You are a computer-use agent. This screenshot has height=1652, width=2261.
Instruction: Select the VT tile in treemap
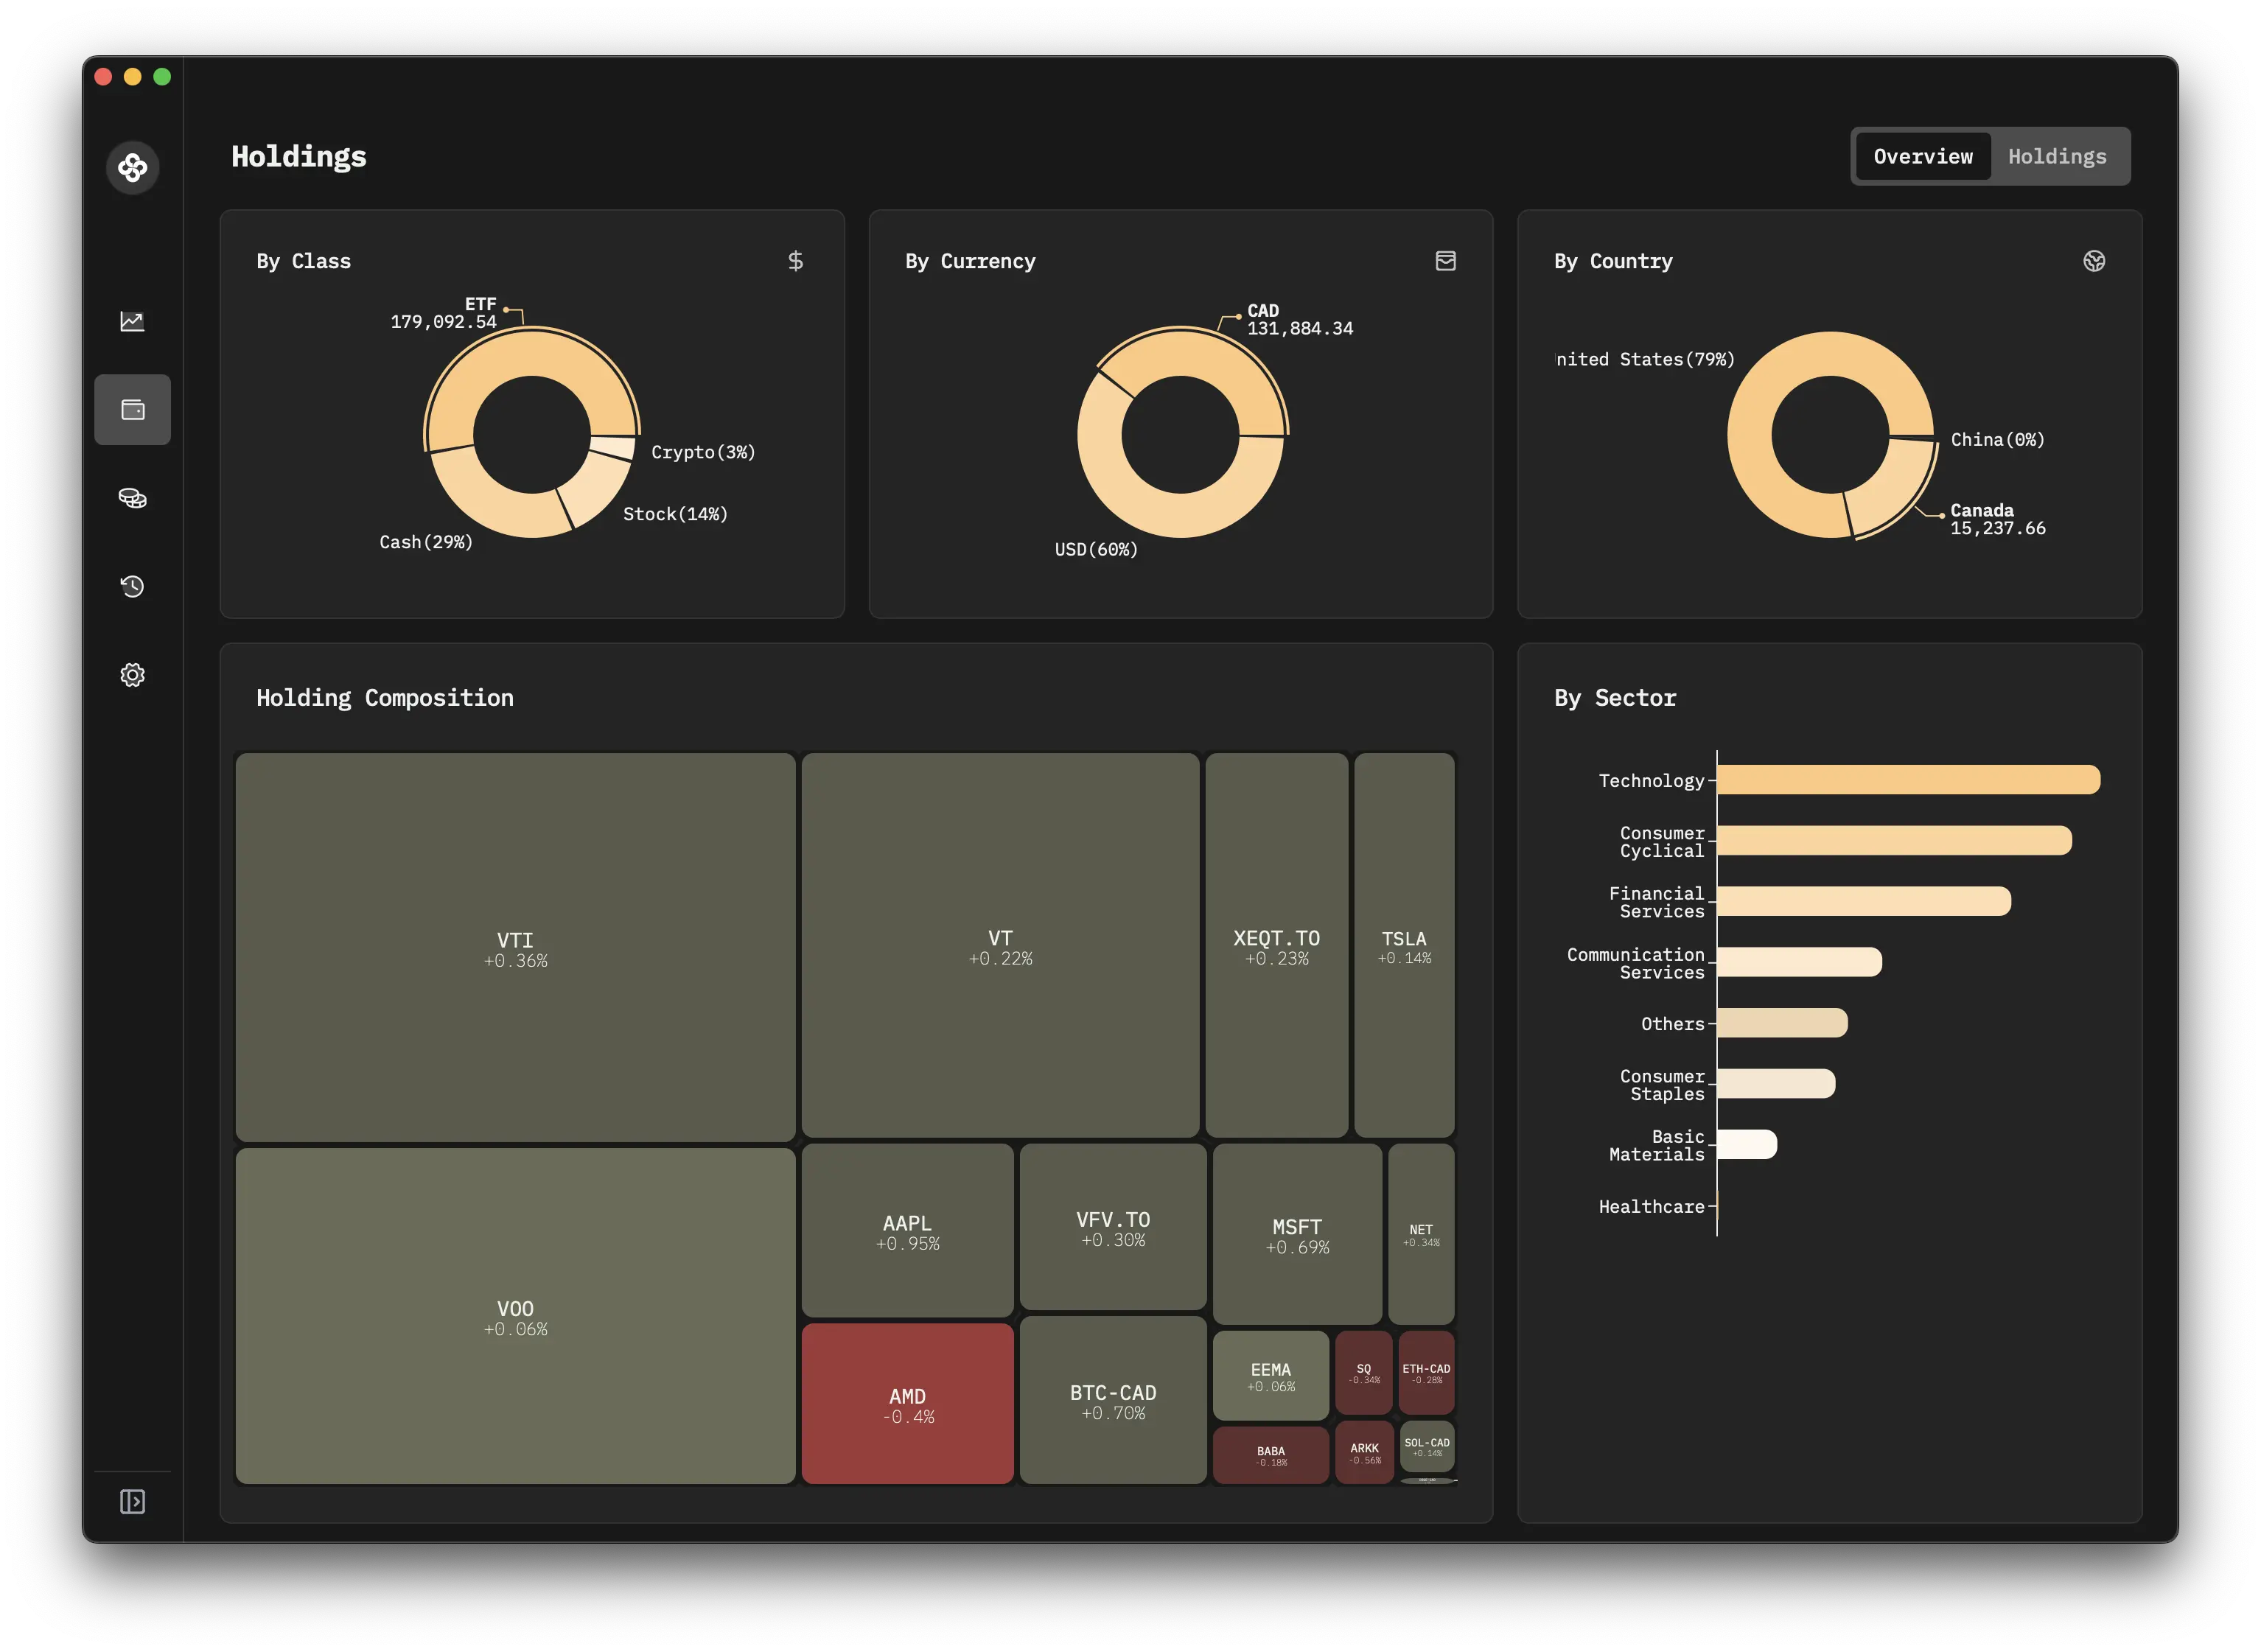coord(1000,945)
